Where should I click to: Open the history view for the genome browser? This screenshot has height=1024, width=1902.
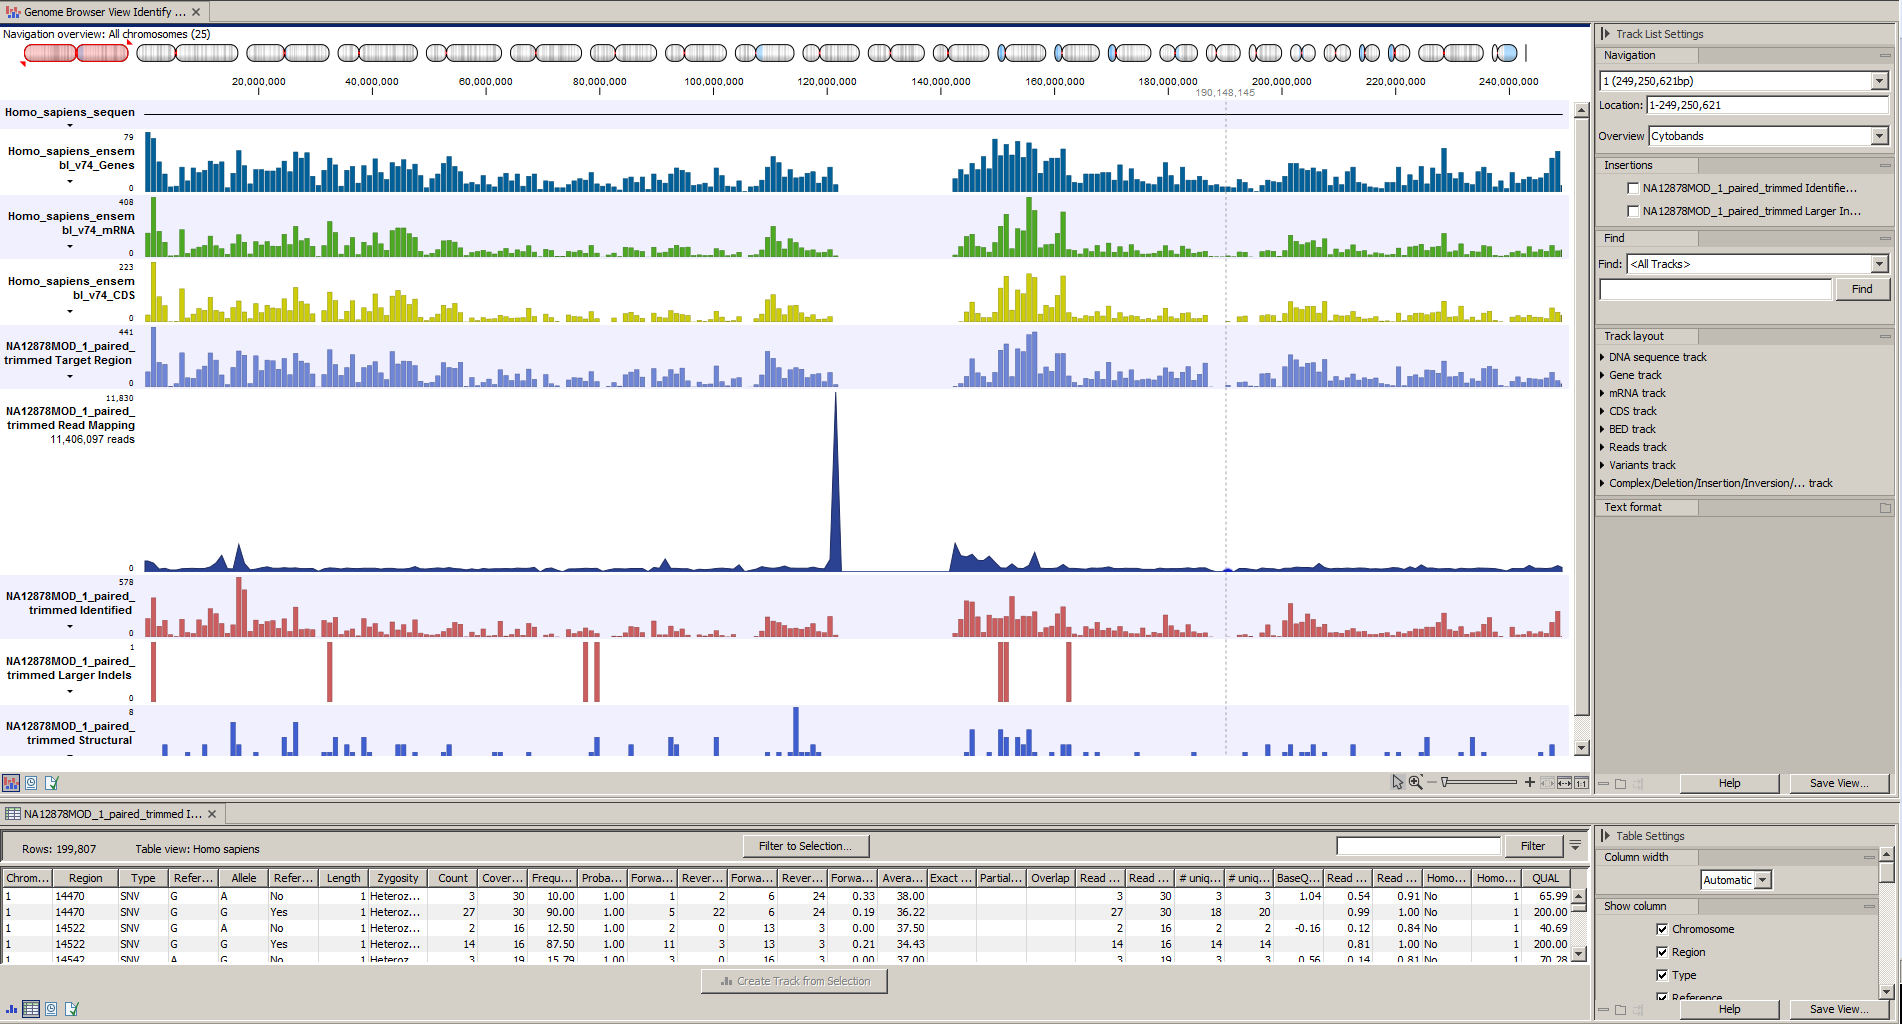(31, 783)
